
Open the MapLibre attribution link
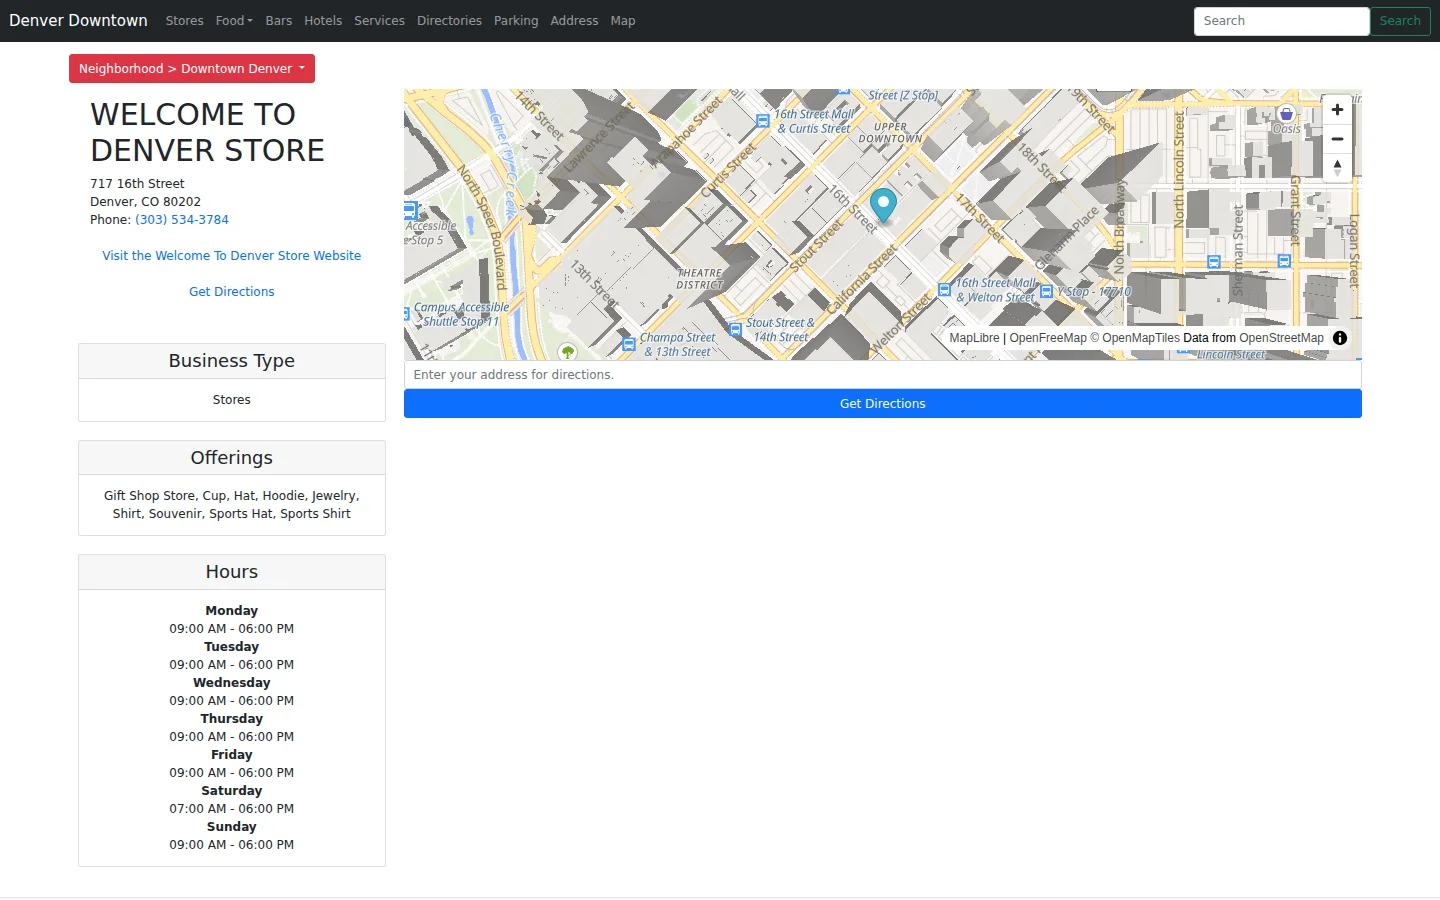coord(974,338)
